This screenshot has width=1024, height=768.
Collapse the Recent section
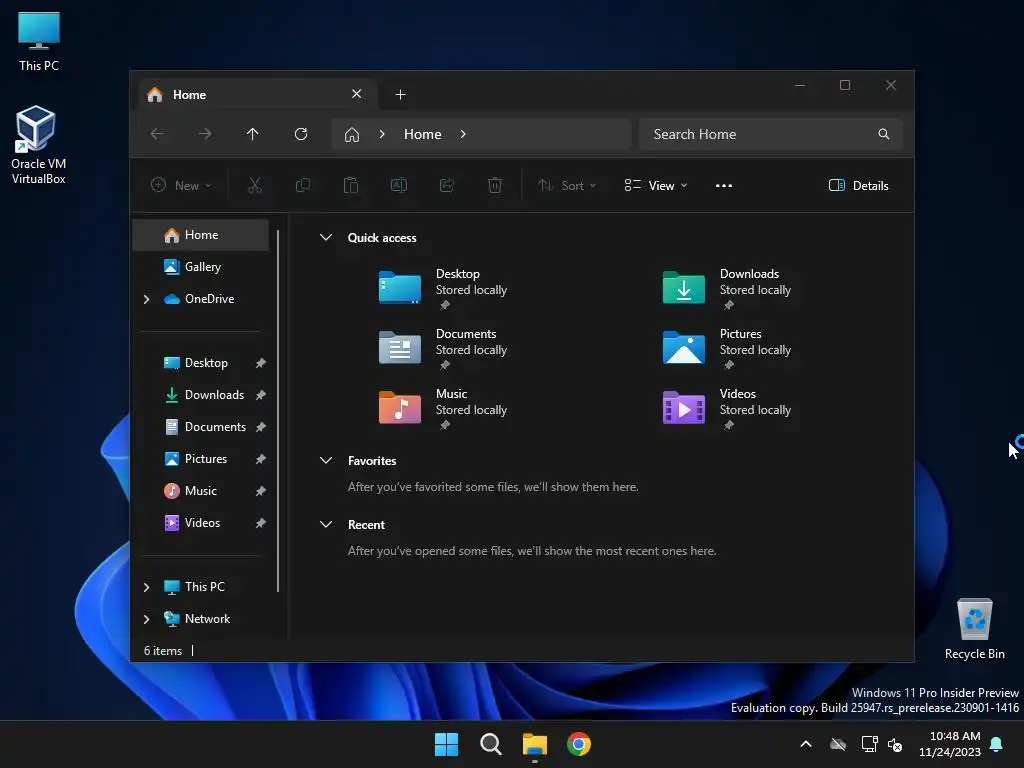(x=326, y=524)
